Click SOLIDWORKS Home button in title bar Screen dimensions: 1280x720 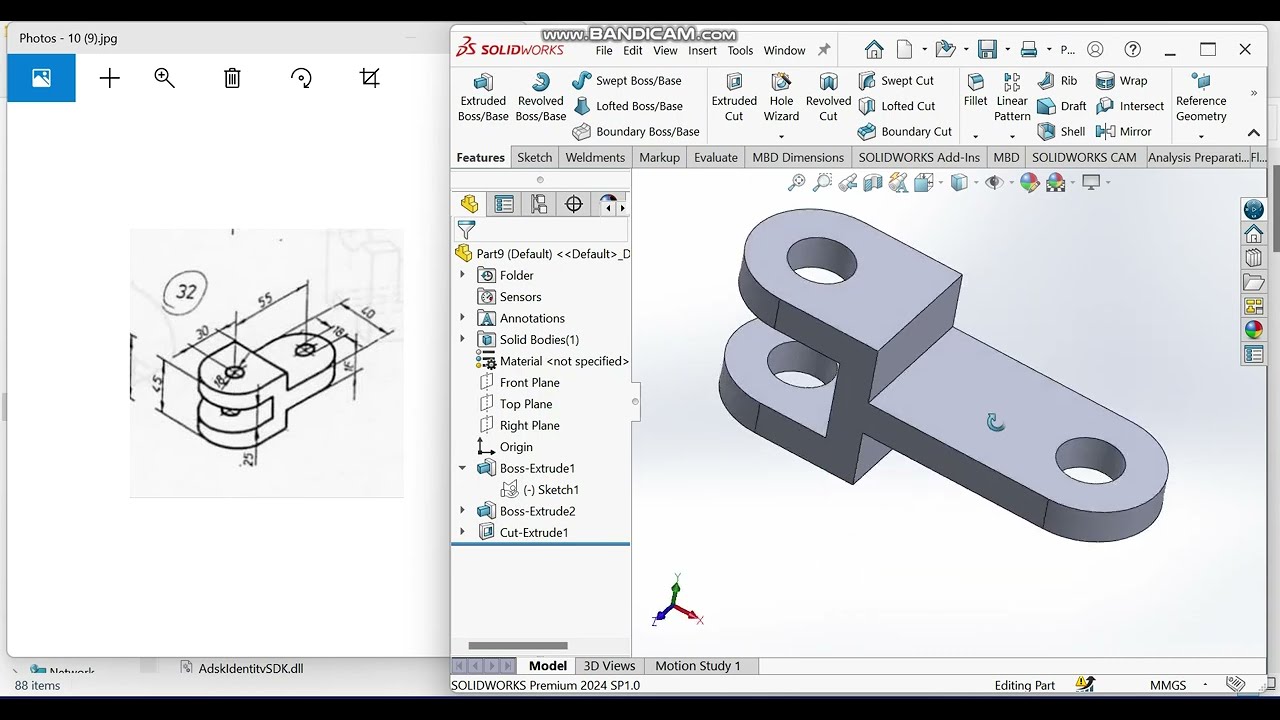874,49
